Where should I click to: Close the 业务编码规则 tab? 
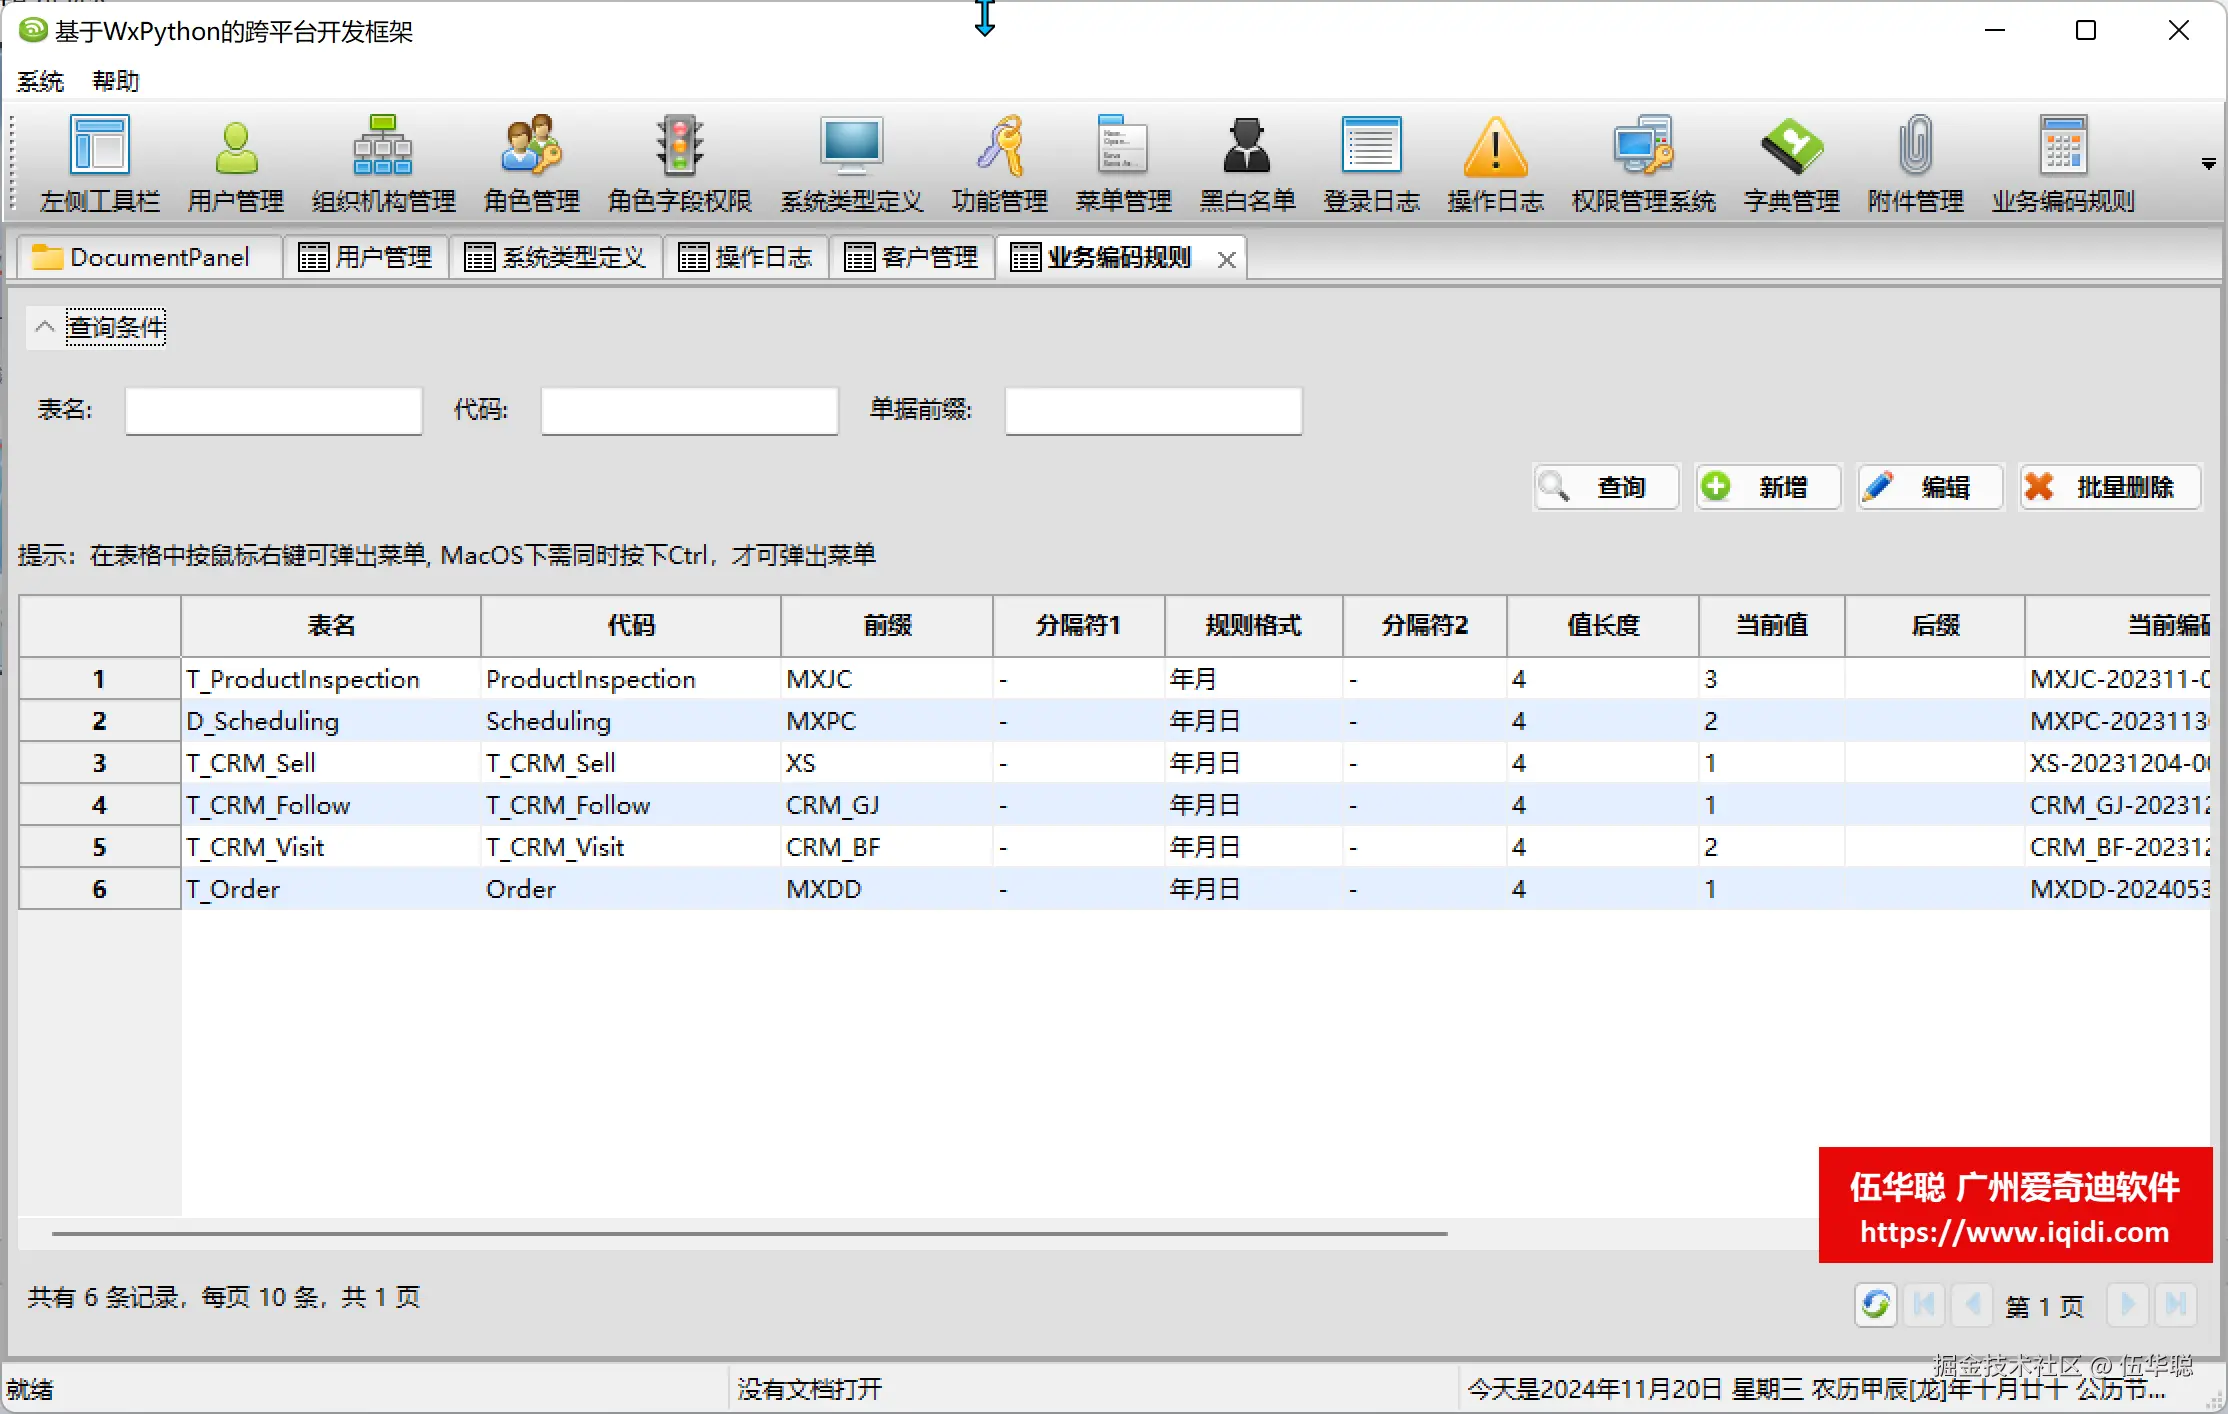[x=1227, y=260]
